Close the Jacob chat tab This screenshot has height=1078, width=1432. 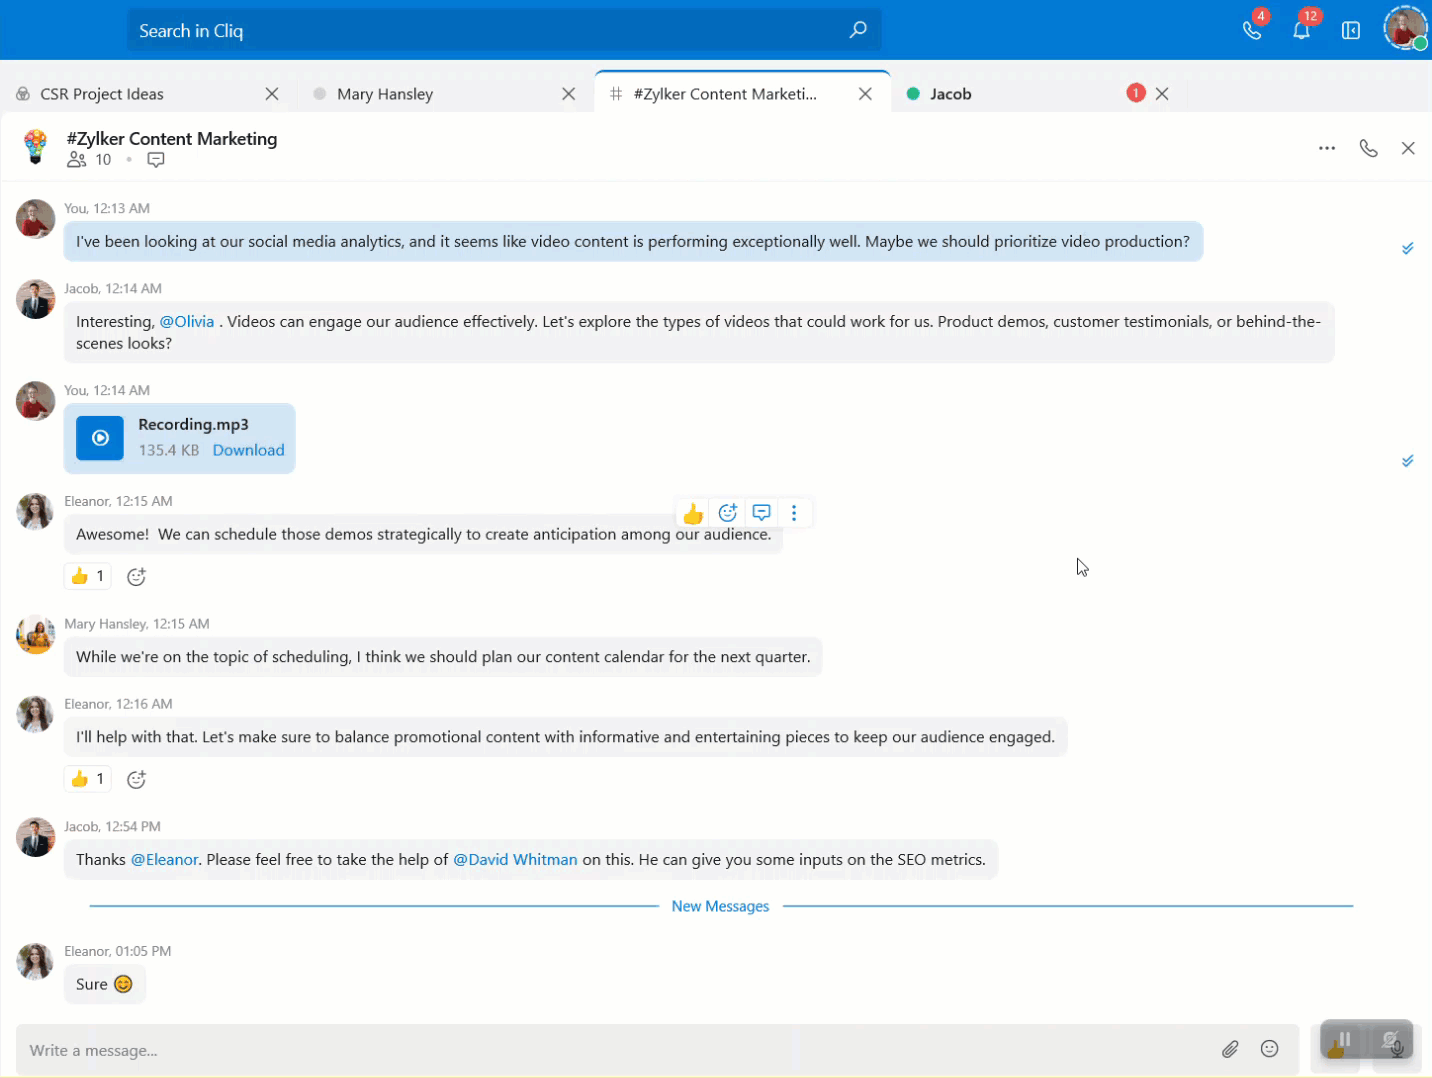click(1162, 94)
